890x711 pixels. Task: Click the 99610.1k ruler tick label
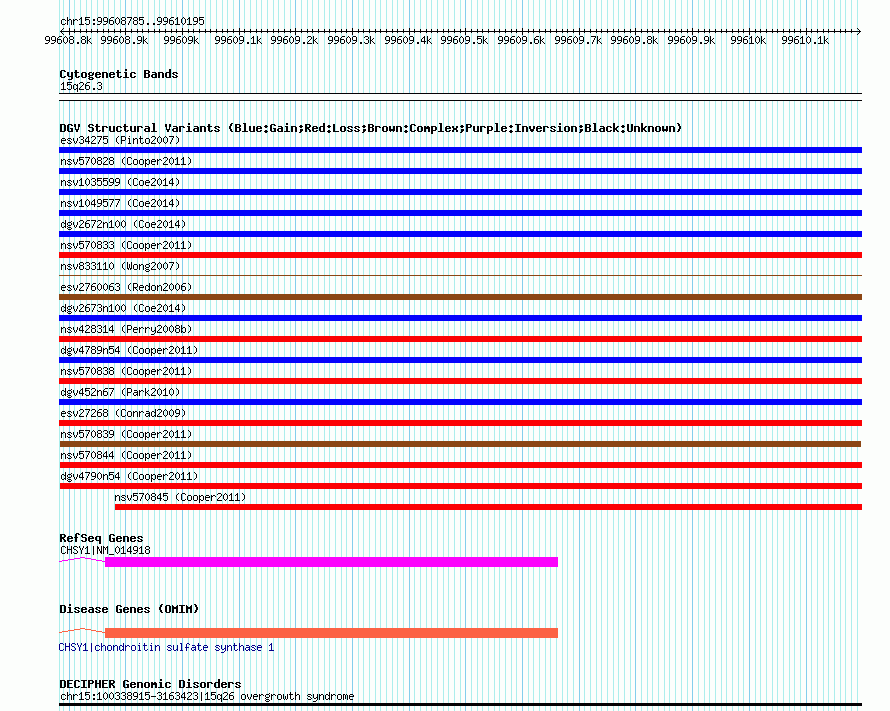805,40
